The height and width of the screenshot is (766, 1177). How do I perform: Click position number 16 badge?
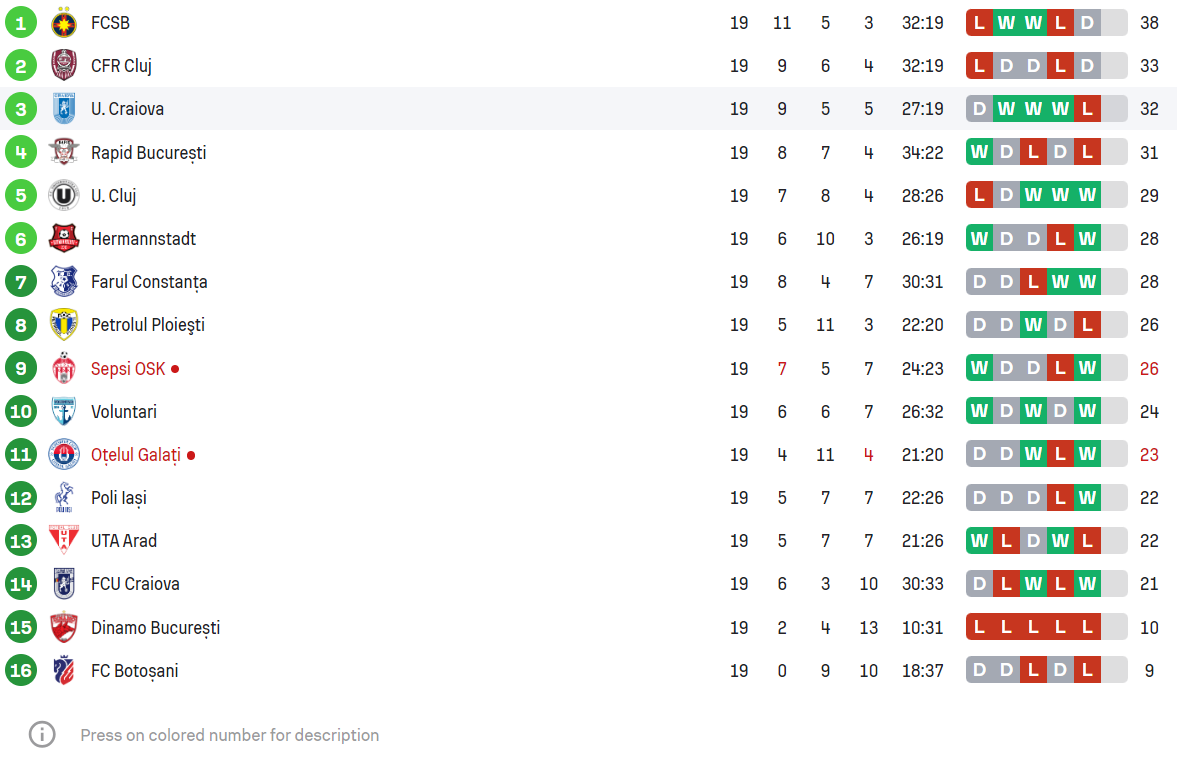click(x=20, y=671)
